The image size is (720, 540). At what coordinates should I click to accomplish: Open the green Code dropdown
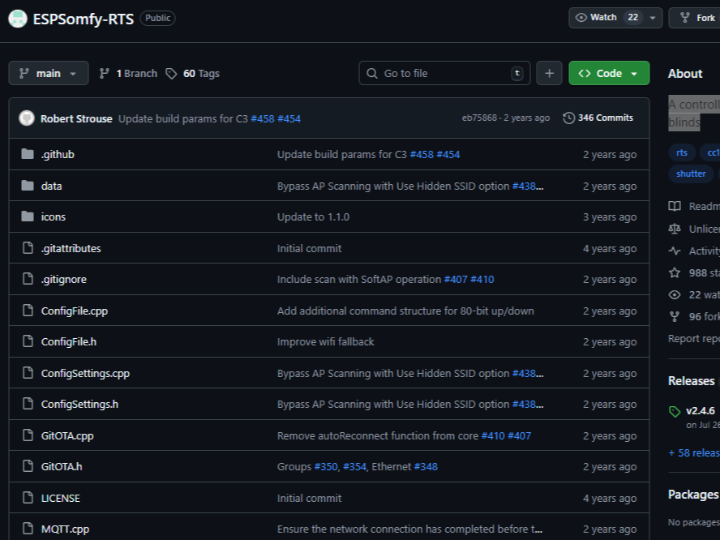point(609,73)
